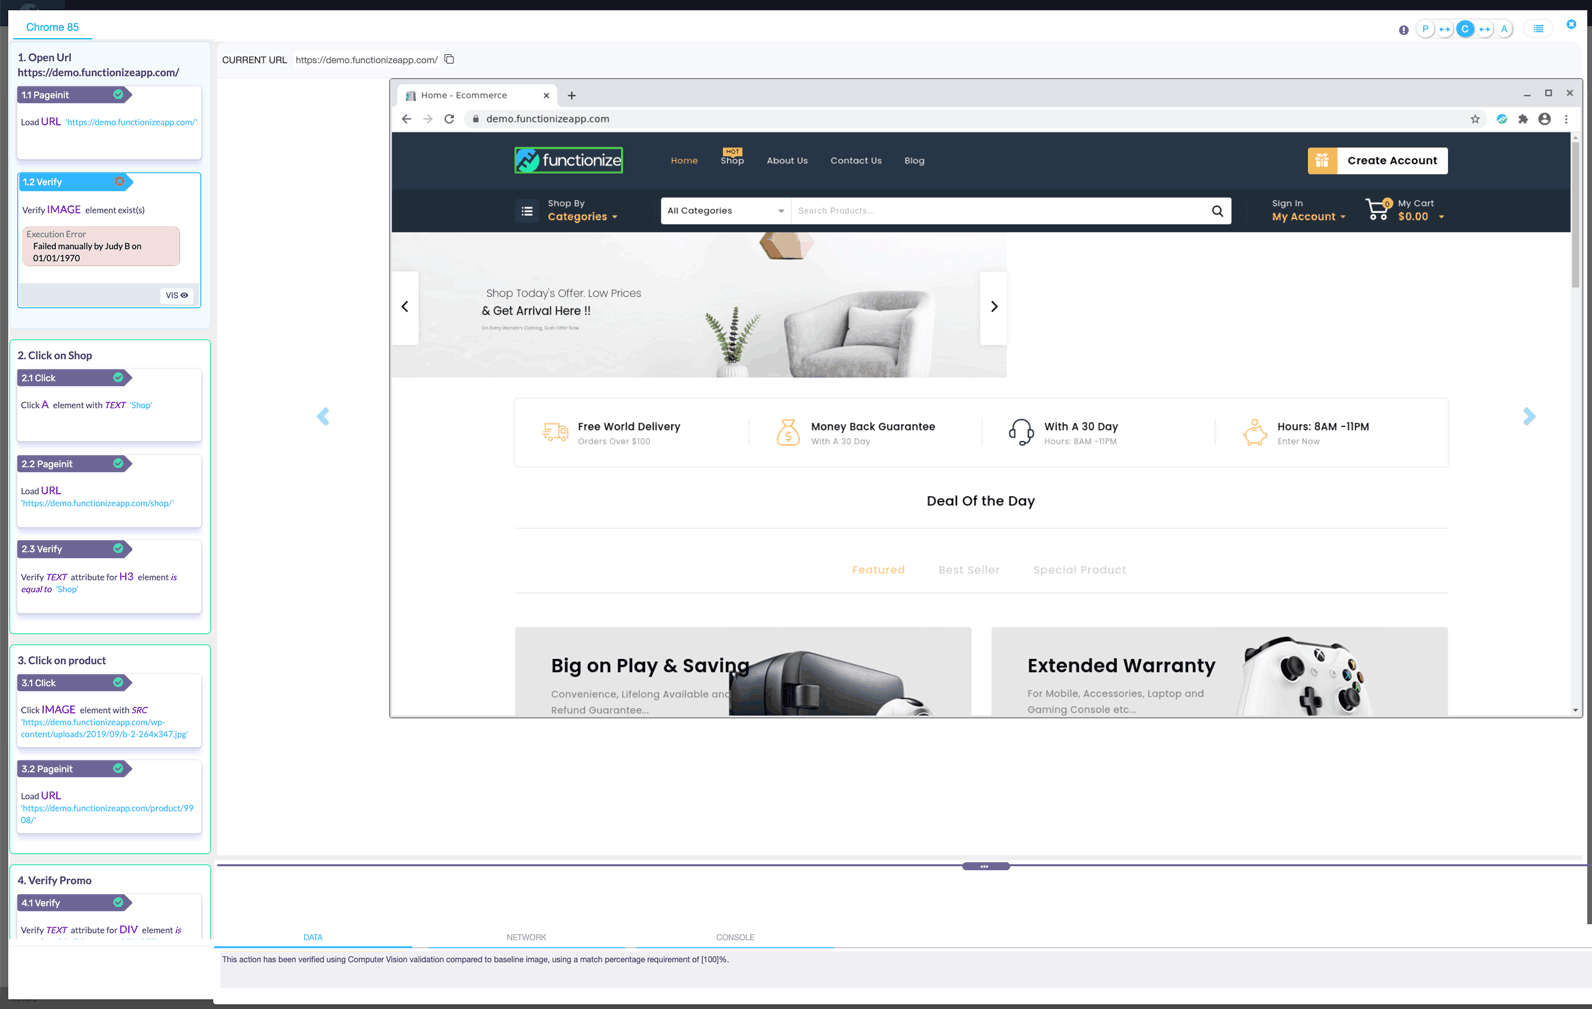Click the 2.2 Pageinit passed check icon
This screenshot has width=1592, height=1009.
[118, 463]
